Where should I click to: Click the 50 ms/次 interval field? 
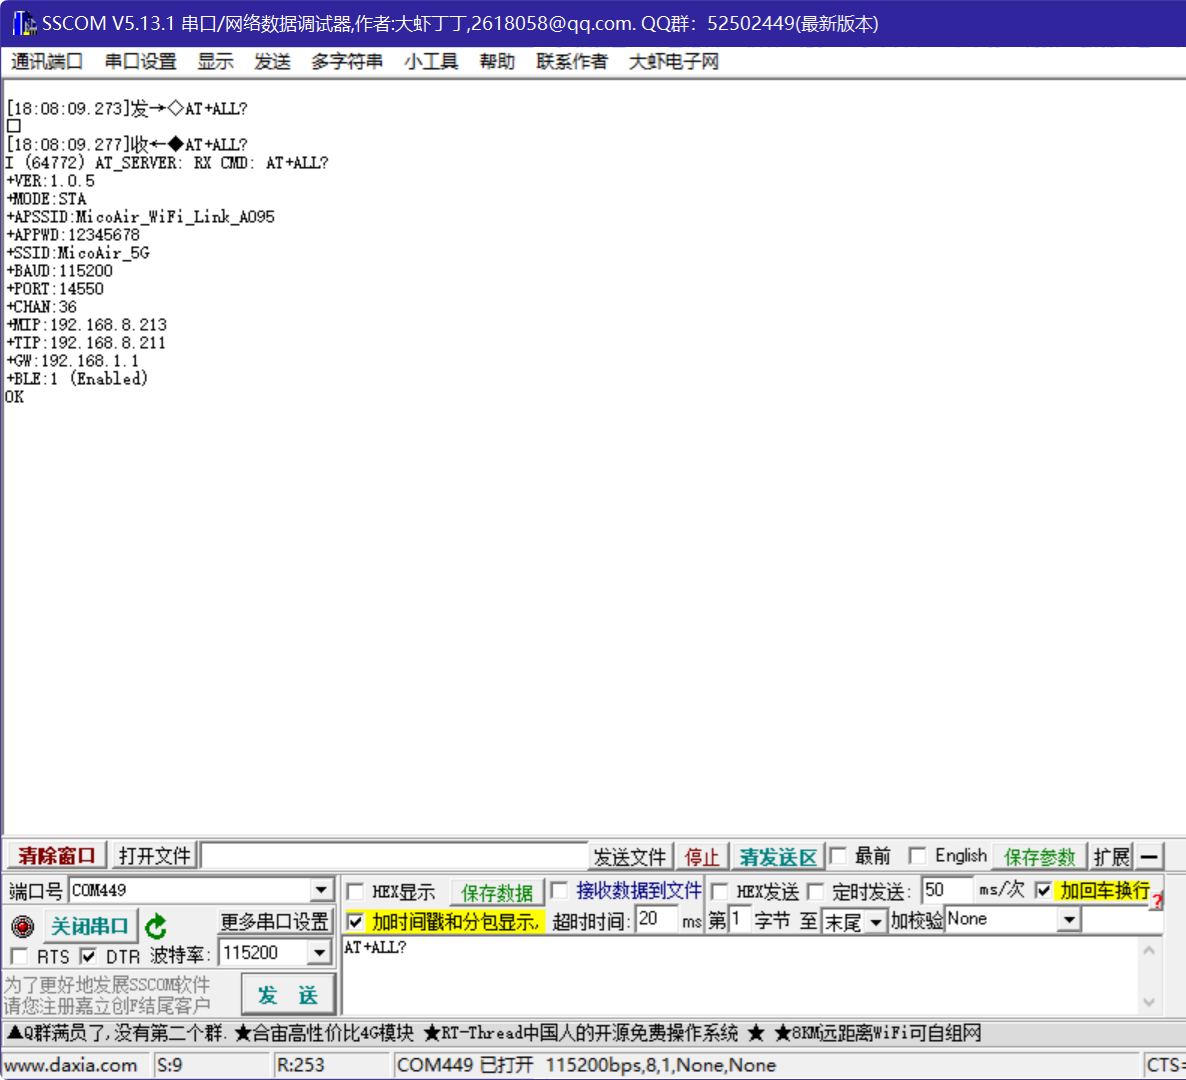pos(946,890)
